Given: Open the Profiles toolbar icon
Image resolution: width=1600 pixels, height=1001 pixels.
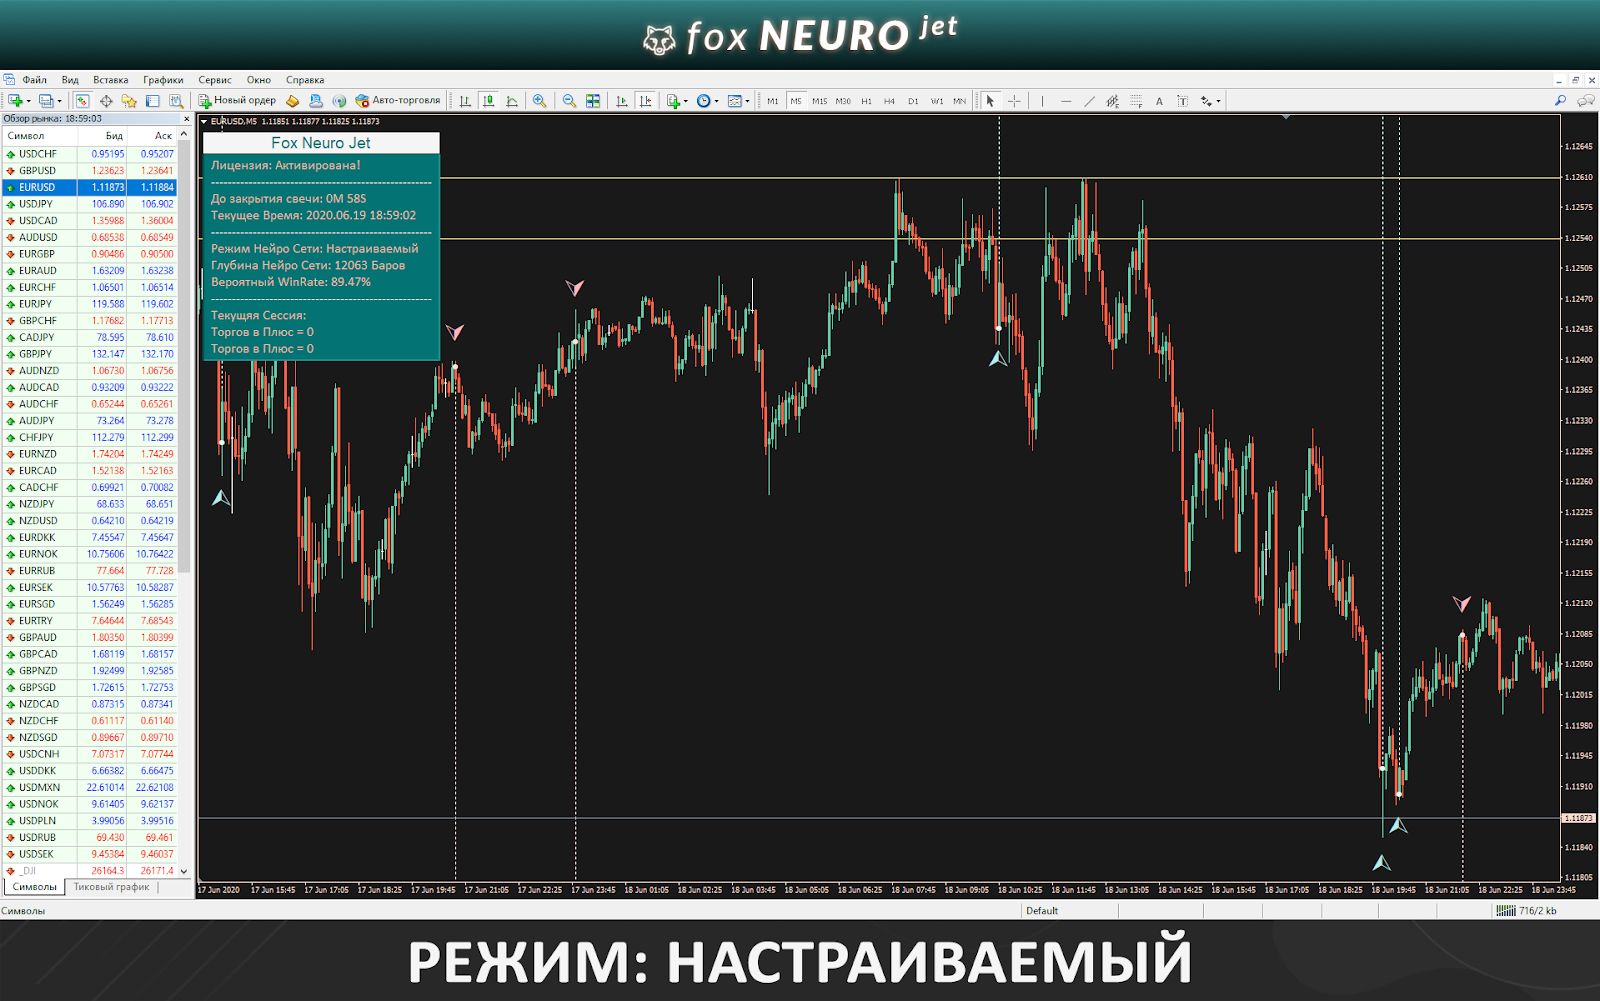Looking at the screenshot, I should (46, 101).
